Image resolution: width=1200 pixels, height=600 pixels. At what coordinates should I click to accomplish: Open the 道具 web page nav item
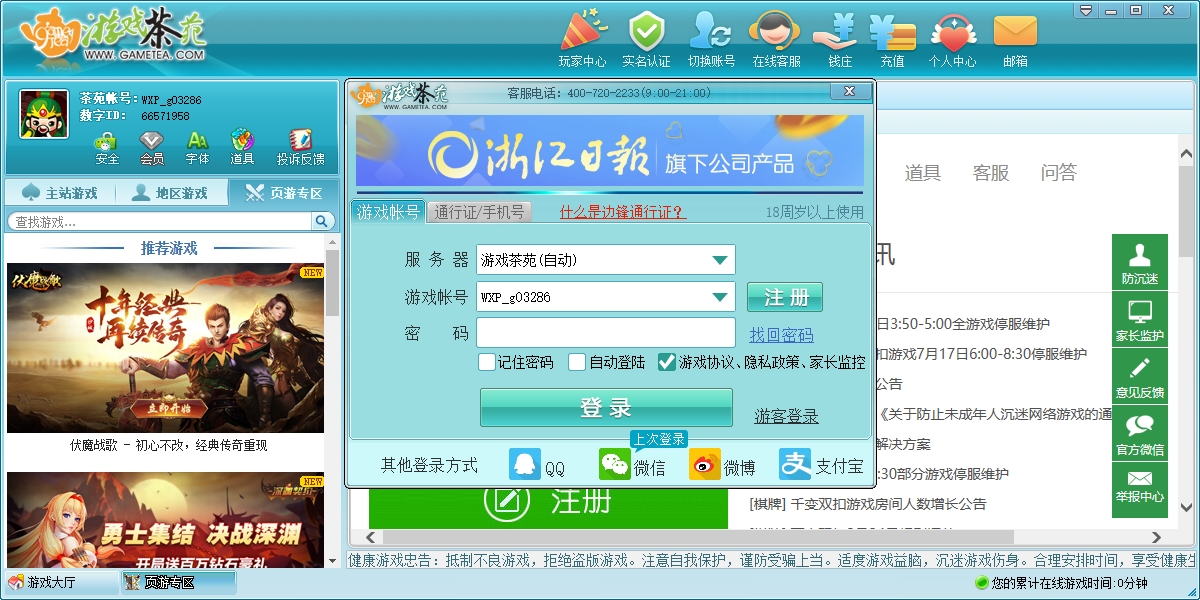point(923,173)
